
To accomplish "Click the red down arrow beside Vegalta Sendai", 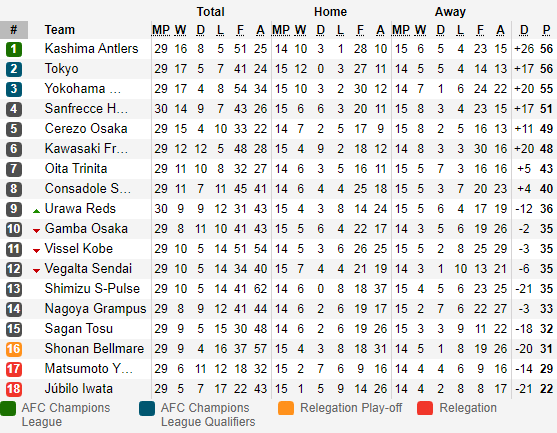I will (36, 271).
